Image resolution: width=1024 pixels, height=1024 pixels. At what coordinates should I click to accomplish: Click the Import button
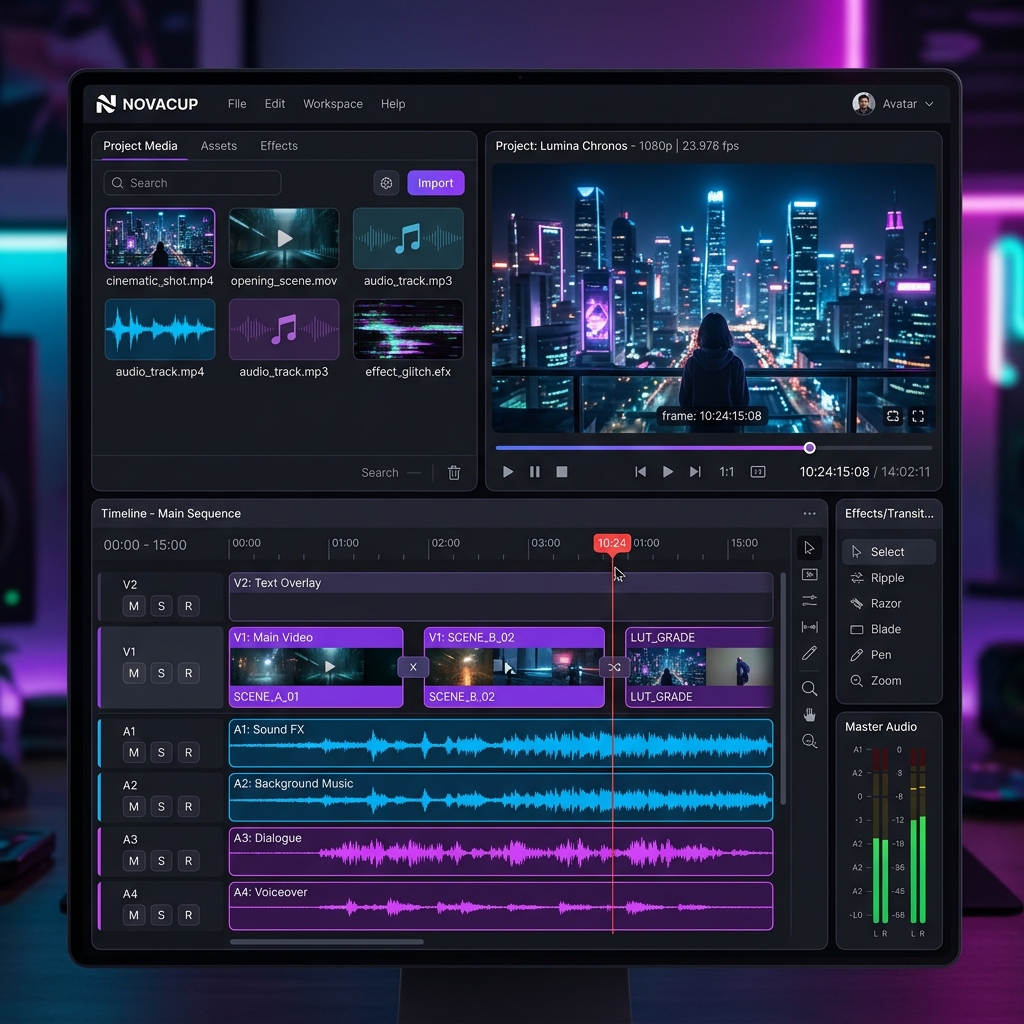pos(436,183)
